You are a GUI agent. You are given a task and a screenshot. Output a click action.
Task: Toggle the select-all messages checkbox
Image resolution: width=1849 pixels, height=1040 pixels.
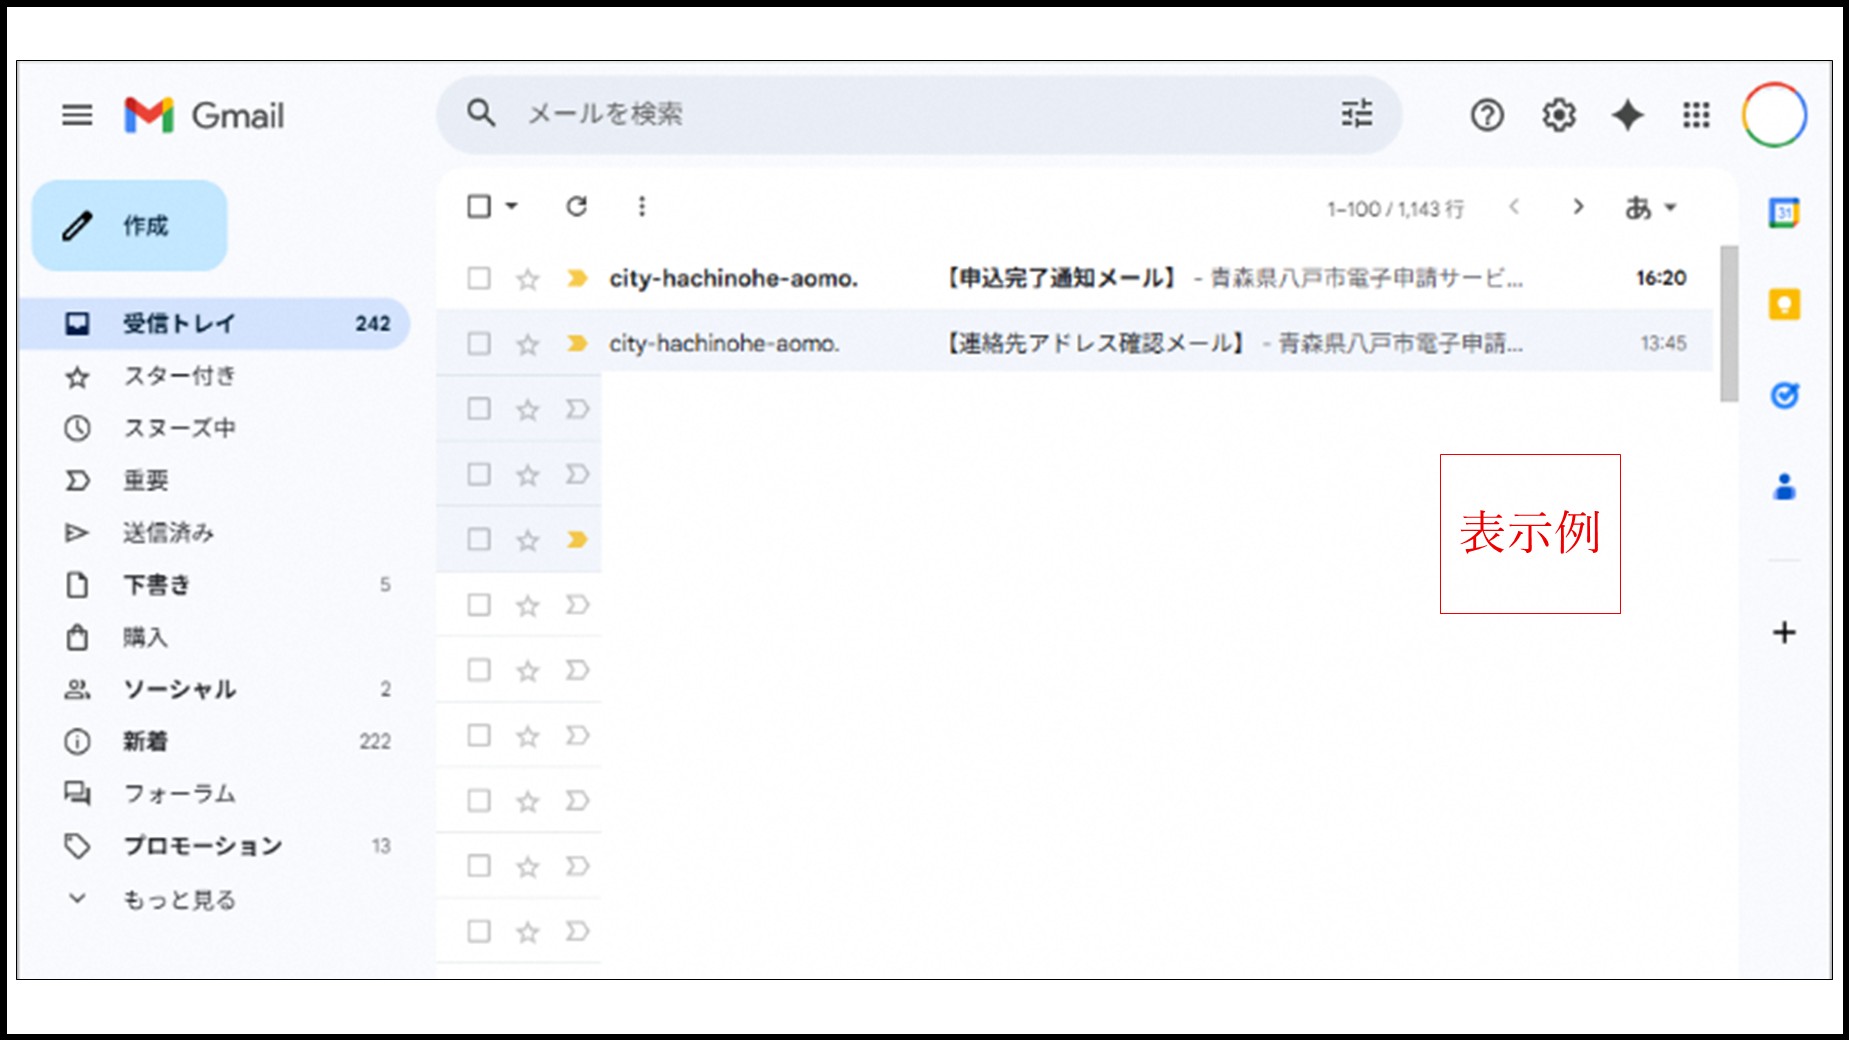(477, 206)
